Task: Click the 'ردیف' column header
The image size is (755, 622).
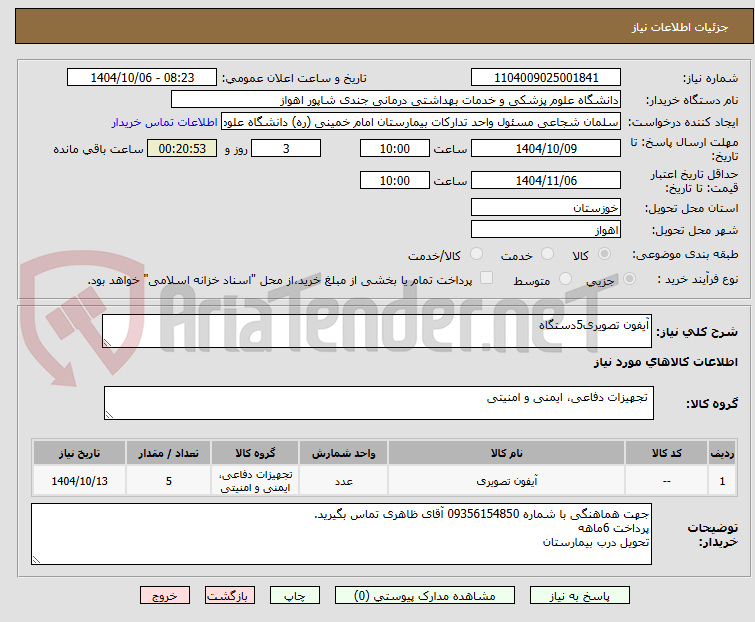Action: coord(722,453)
